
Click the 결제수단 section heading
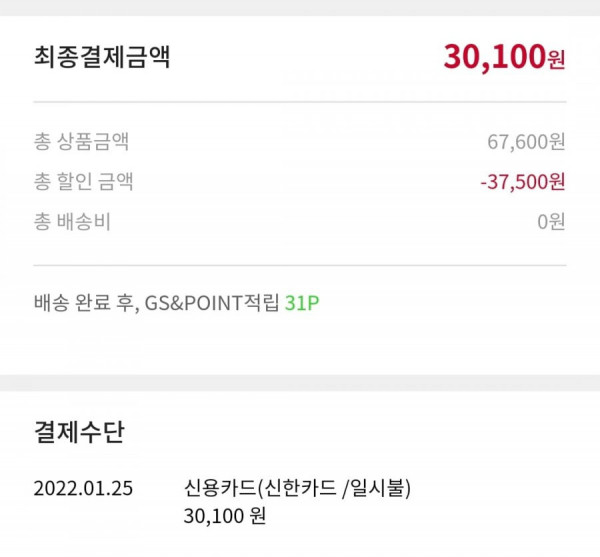[x=79, y=432]
